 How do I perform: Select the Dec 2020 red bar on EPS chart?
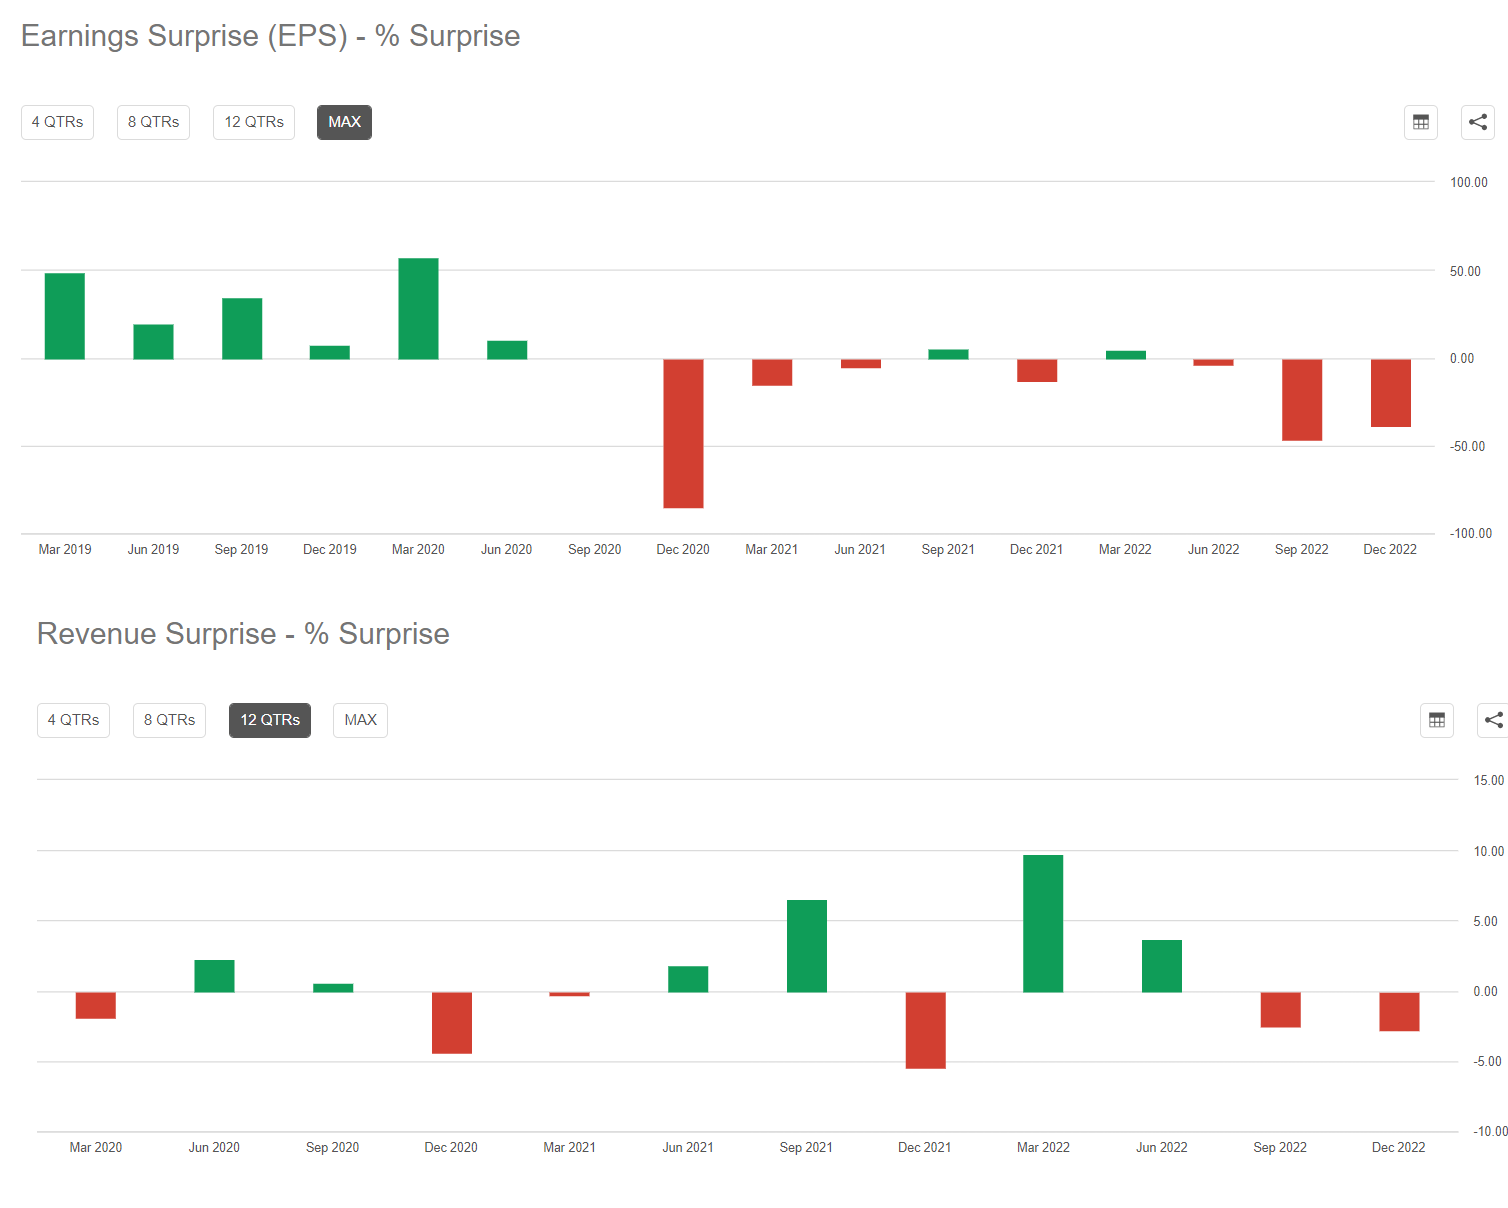pyautogui.click(x=683, y=432)
